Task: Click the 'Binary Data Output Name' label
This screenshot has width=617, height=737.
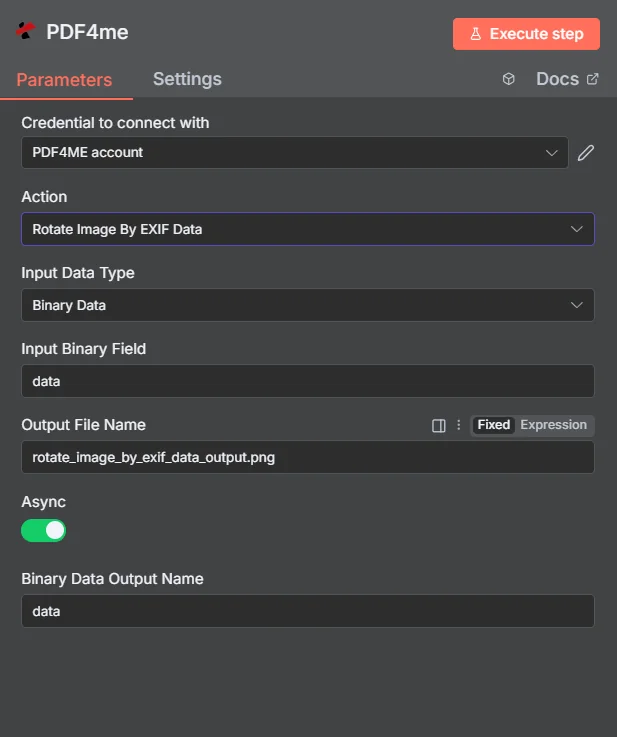Action: (x=112, y=579)
